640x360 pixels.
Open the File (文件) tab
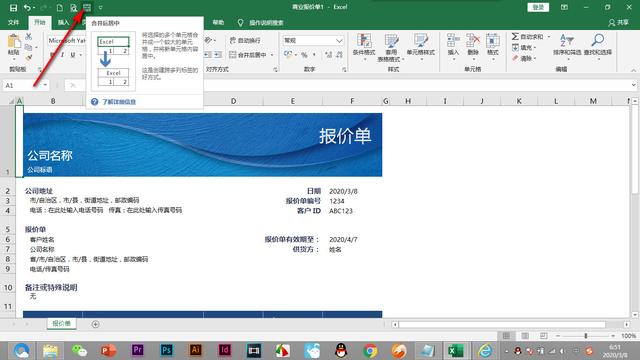point(13,22)
